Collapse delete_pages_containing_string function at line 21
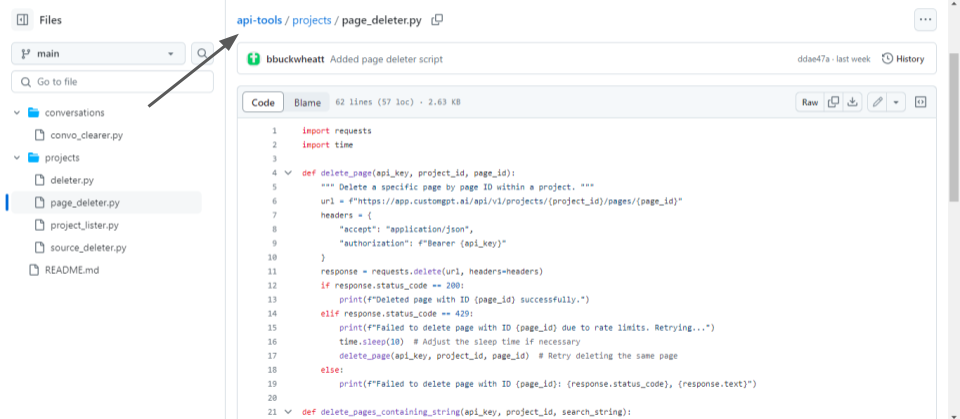The width and height of the screenshot is (960, 419). 288,412
